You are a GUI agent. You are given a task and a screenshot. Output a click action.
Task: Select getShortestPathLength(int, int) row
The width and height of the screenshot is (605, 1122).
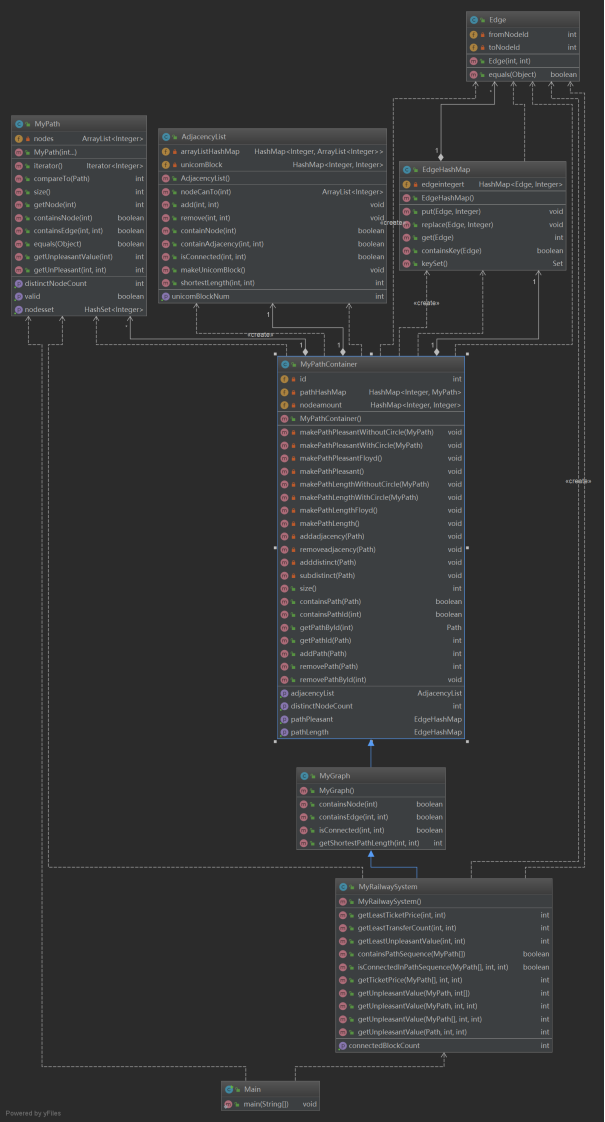point(371,844)
